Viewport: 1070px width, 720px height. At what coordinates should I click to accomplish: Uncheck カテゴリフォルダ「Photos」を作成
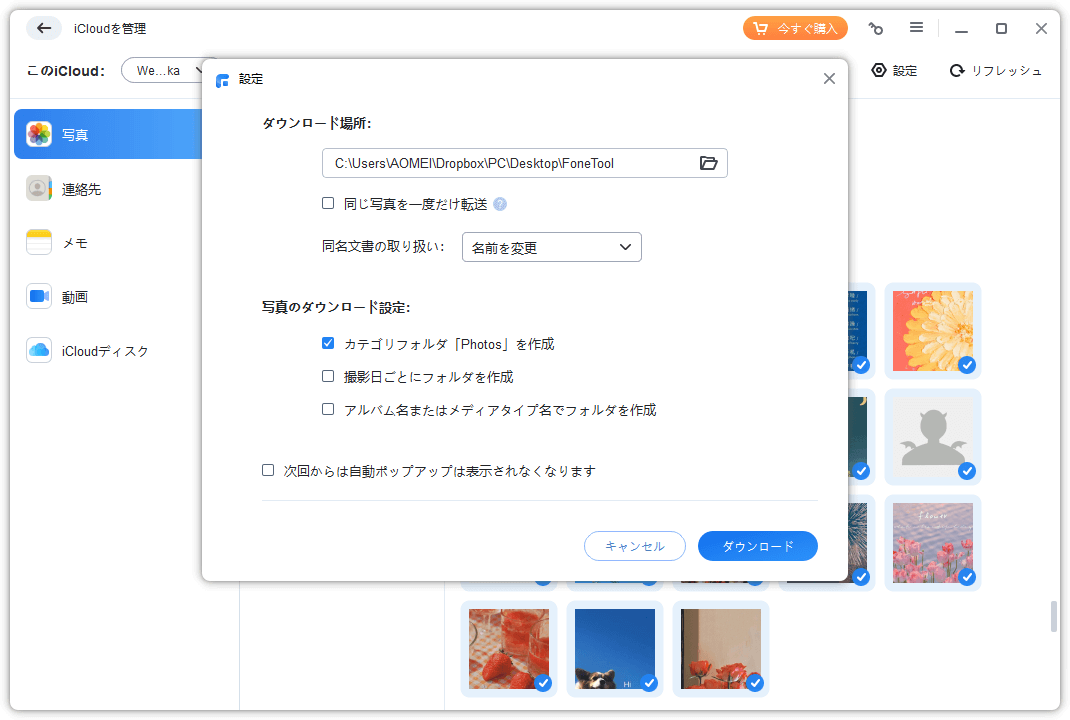click(328, 343)
